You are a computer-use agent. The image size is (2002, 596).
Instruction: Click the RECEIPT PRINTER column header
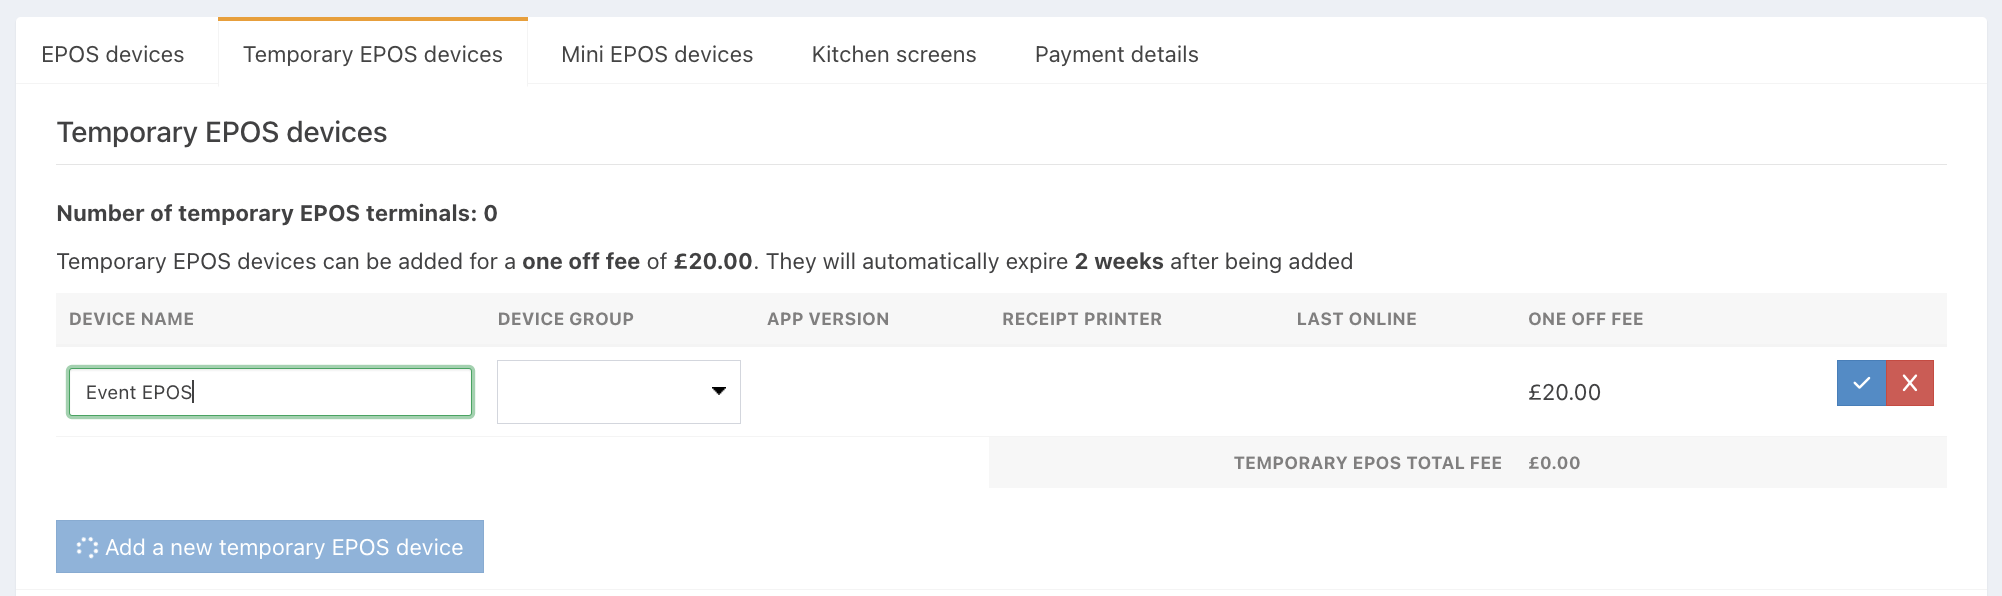1082,319
